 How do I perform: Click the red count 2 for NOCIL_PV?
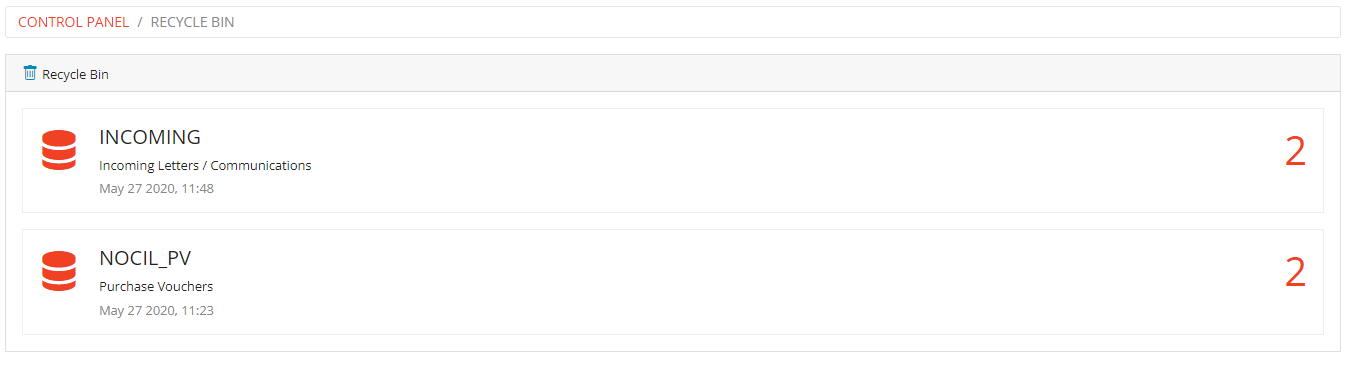coord(1295,273)
